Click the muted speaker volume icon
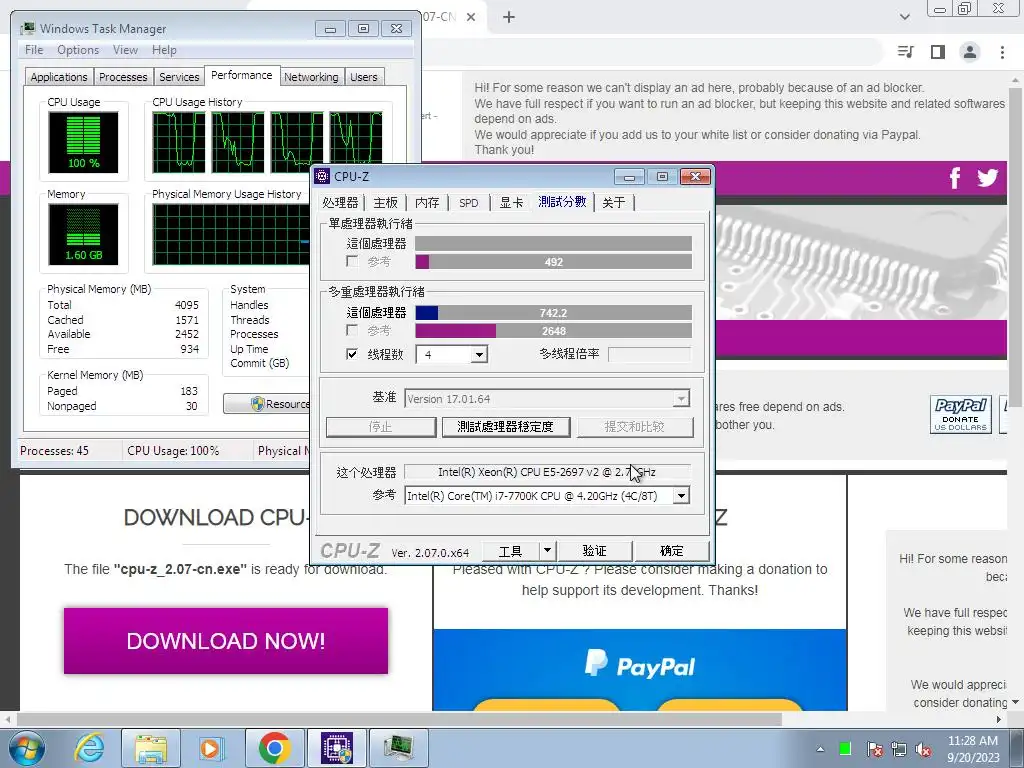The height and width of the screenshot is (768, 1024). [x=923, y=749]
